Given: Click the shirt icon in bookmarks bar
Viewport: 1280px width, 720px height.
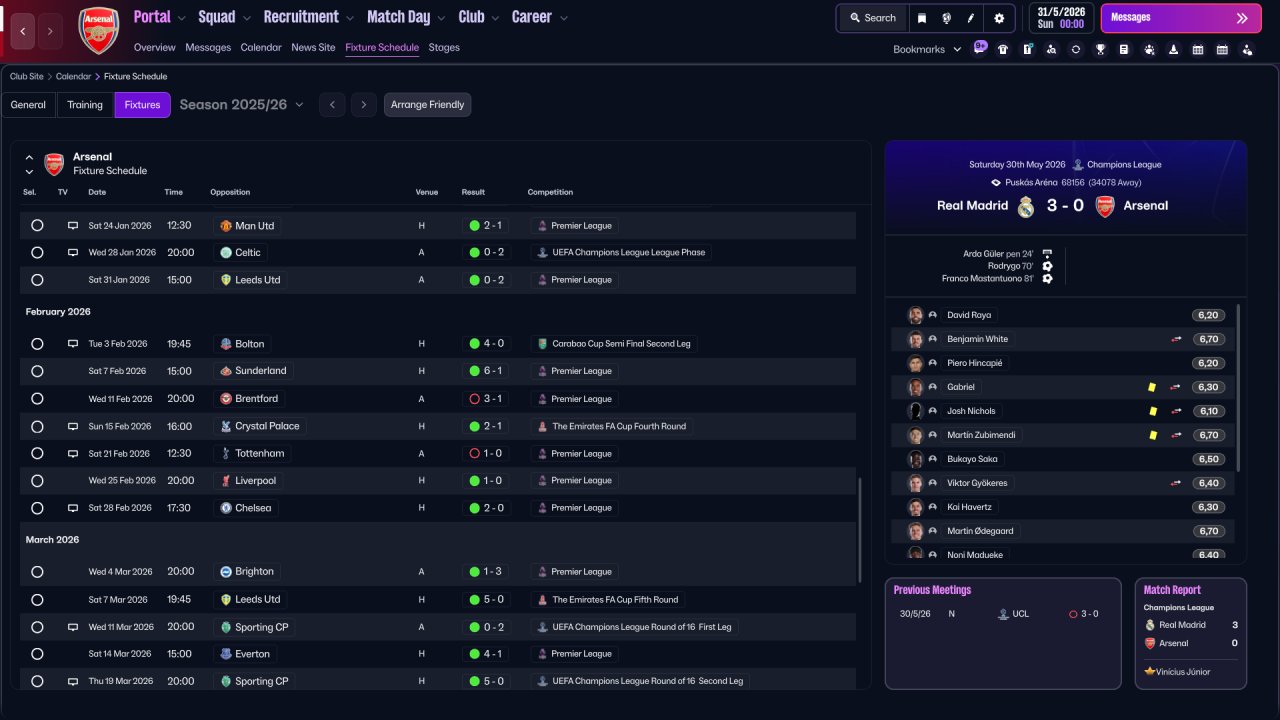Looking at the screenshot, I should click(x=1003, y=49).
